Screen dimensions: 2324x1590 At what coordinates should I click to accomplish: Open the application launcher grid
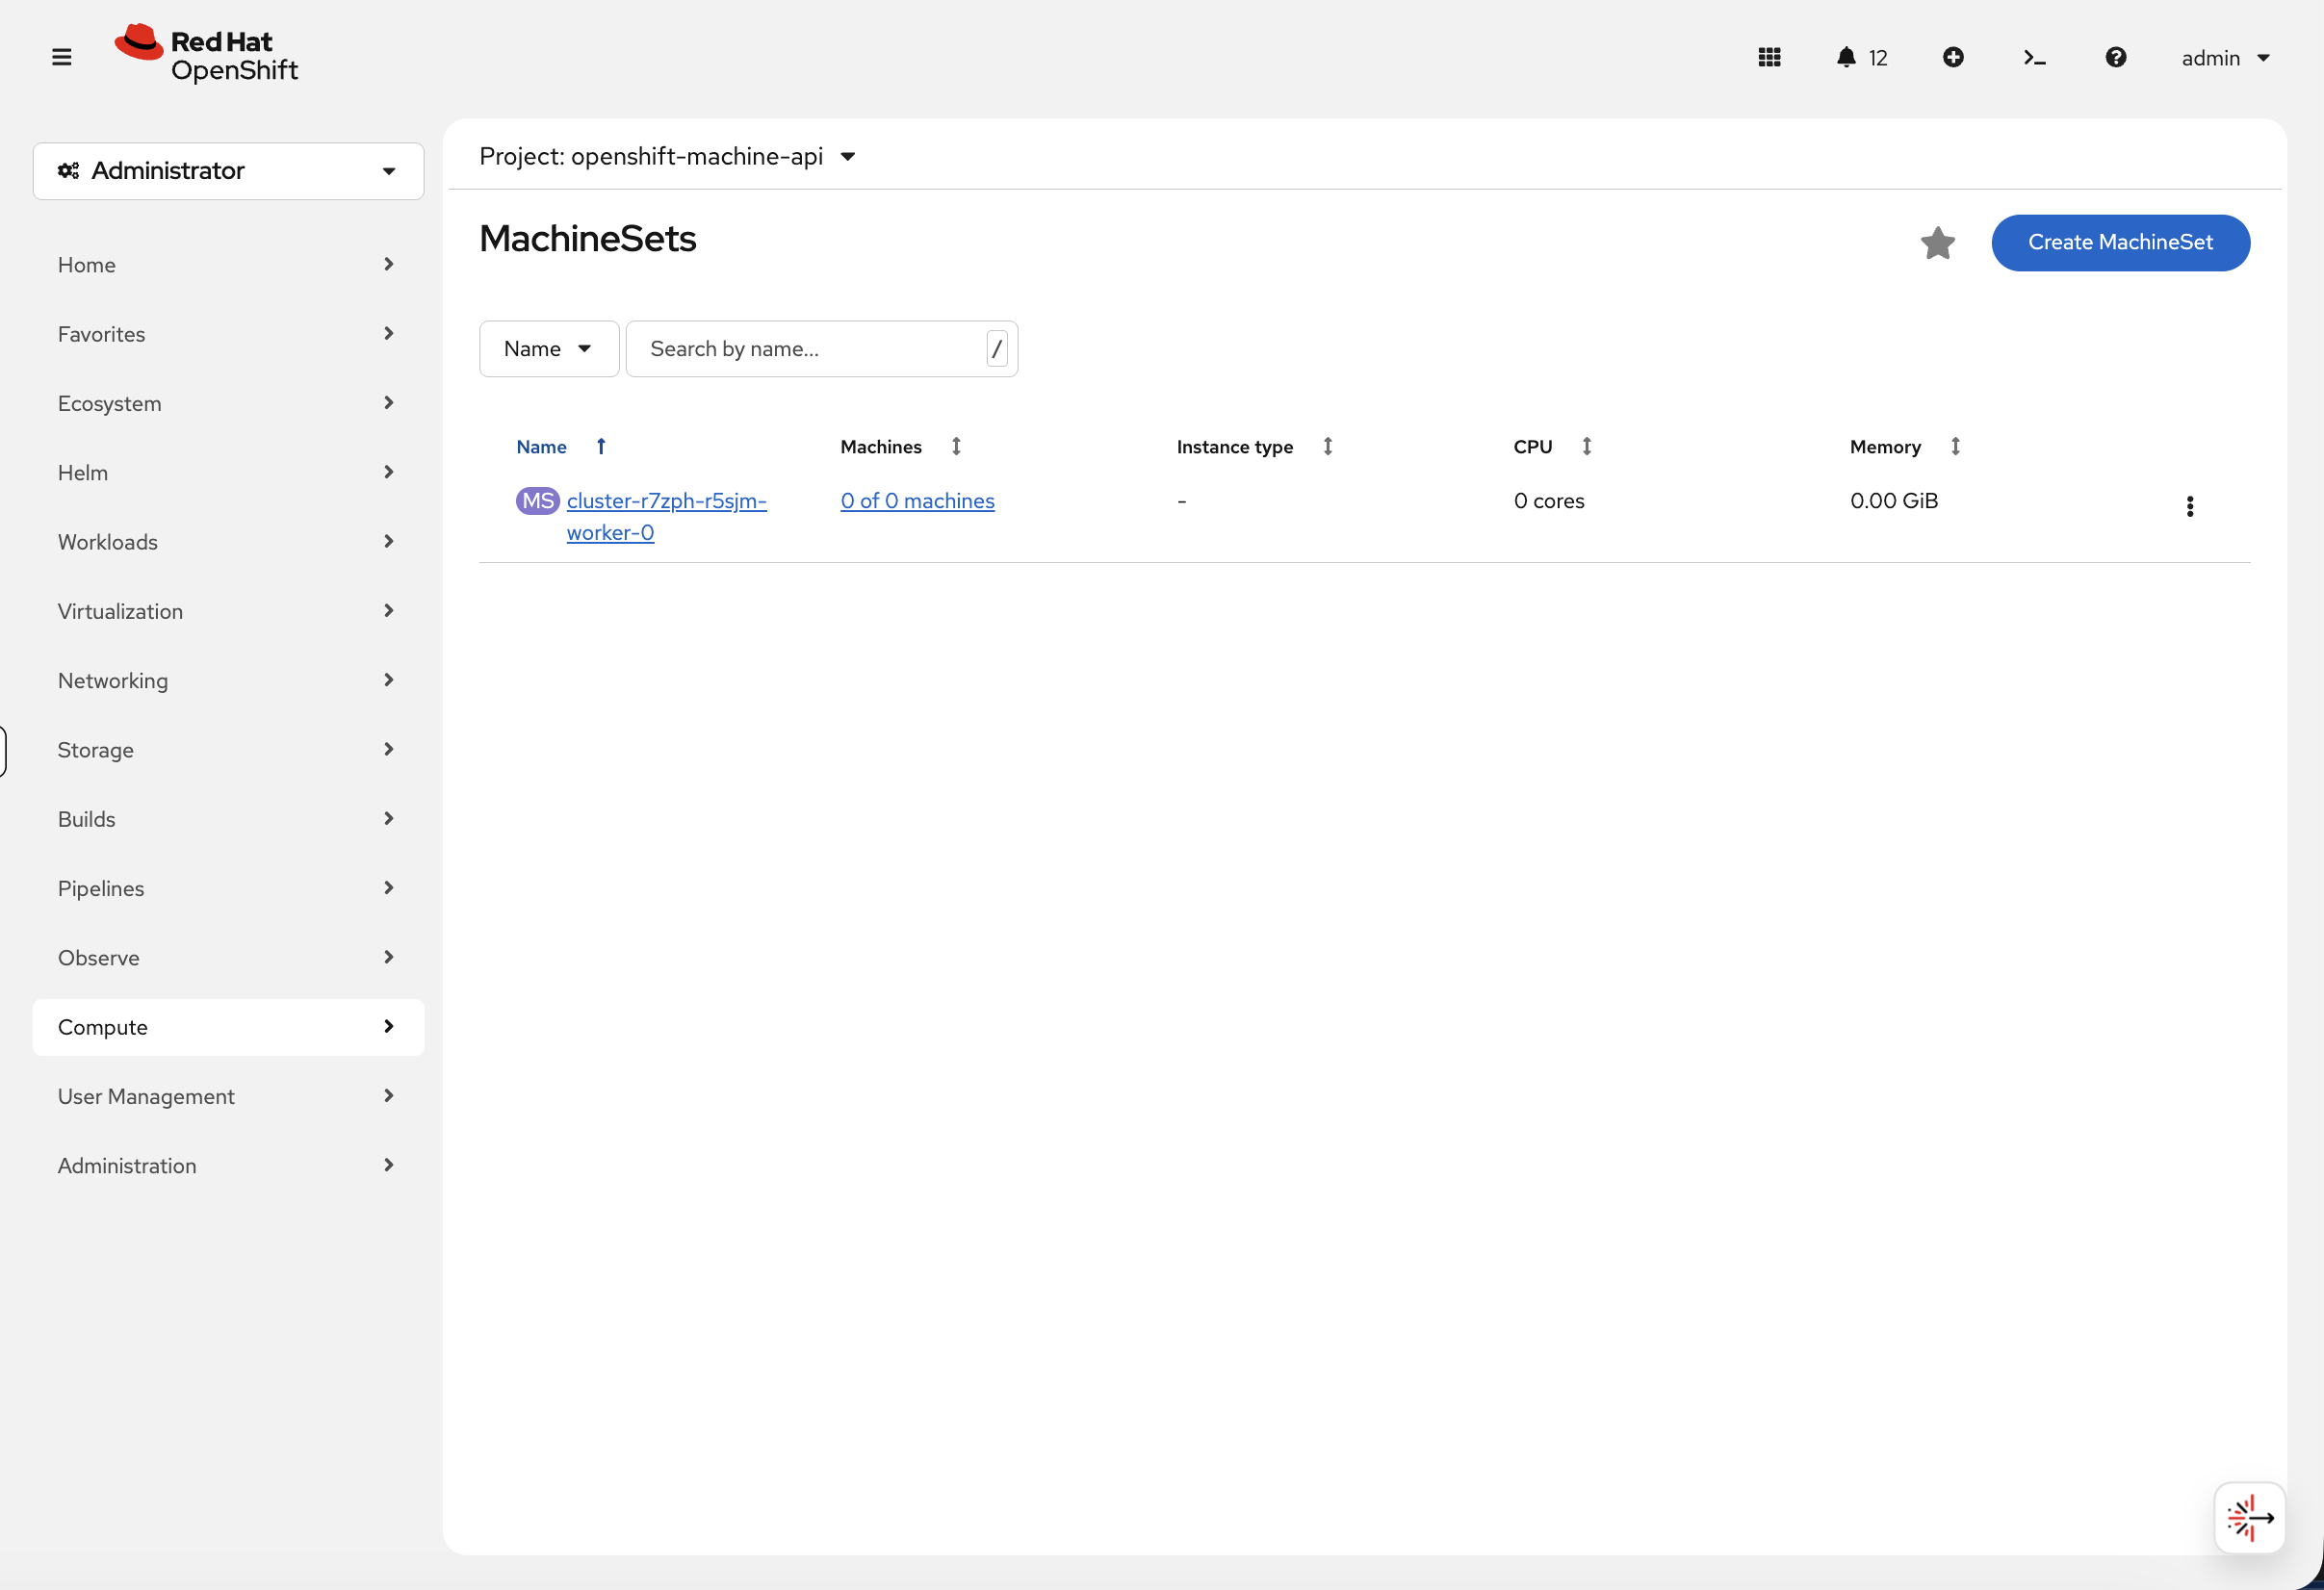tap(1769, 57)
